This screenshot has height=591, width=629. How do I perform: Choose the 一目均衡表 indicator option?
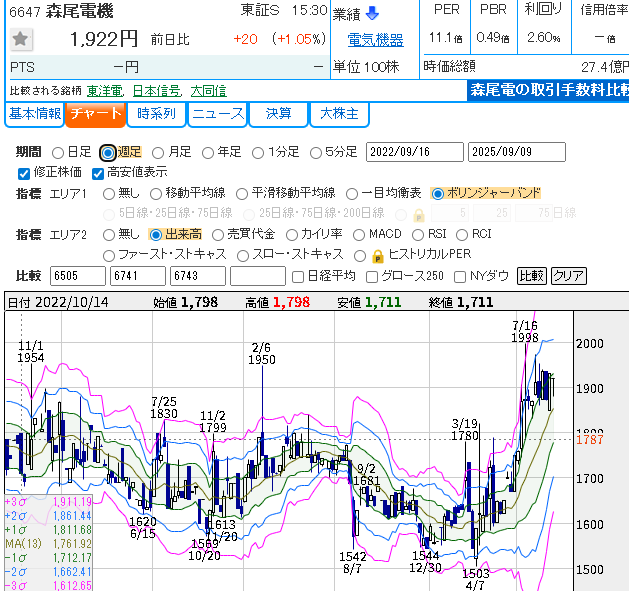coord(352,193)
